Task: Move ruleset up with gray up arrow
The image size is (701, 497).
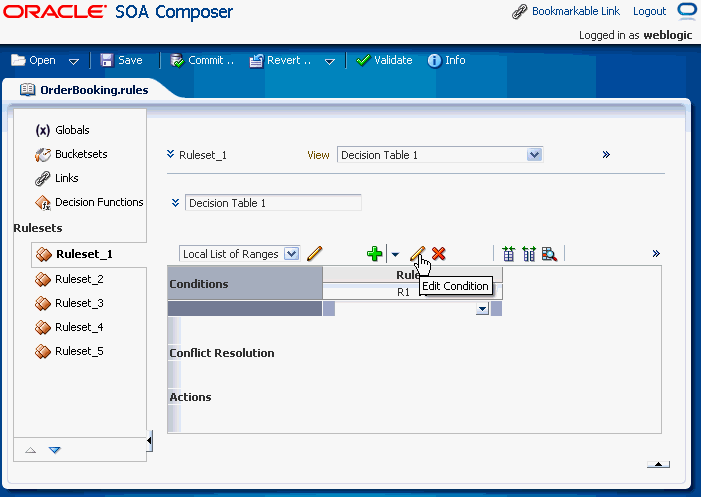Action: coord(30,450)
